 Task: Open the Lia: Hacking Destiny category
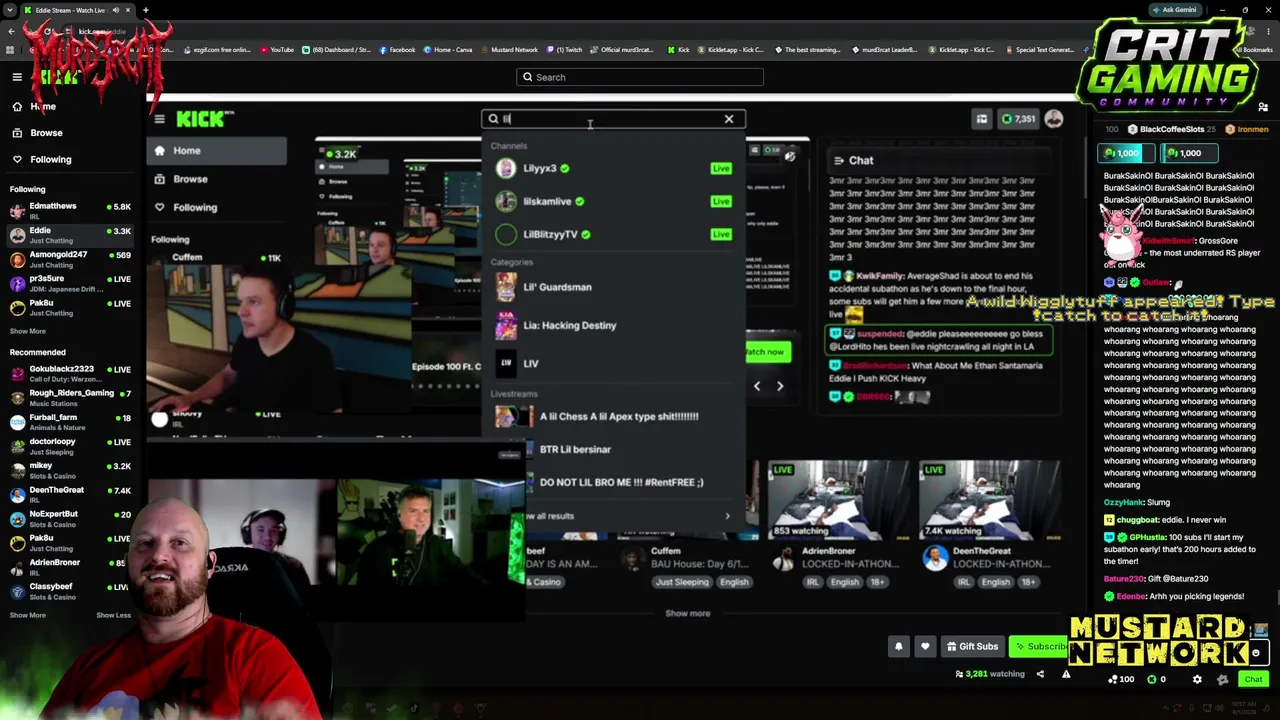click(612, 325)
